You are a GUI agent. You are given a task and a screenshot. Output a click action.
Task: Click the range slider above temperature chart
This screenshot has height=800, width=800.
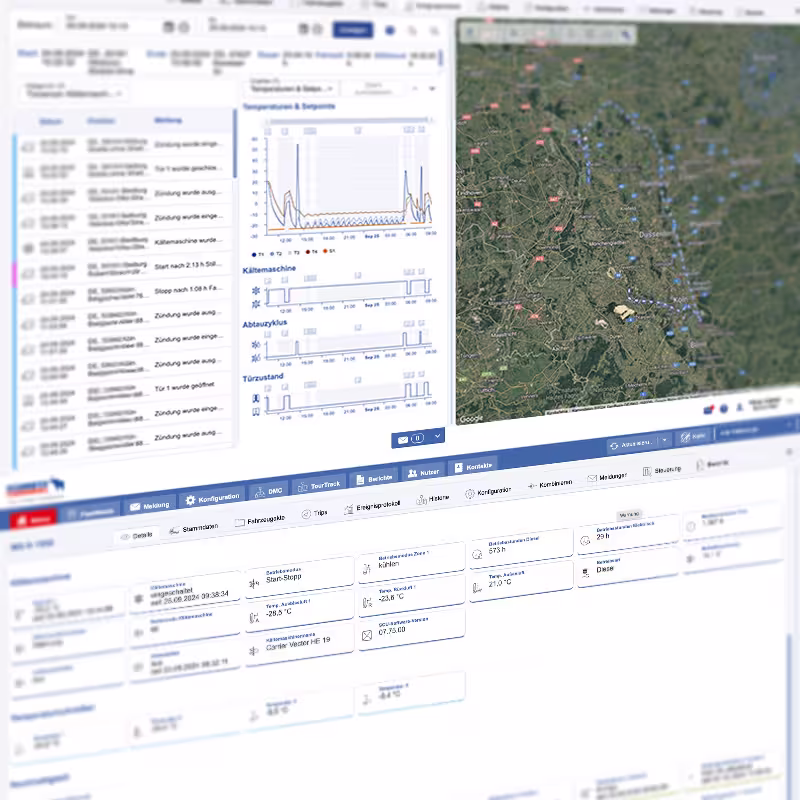(x=349, y=120)
